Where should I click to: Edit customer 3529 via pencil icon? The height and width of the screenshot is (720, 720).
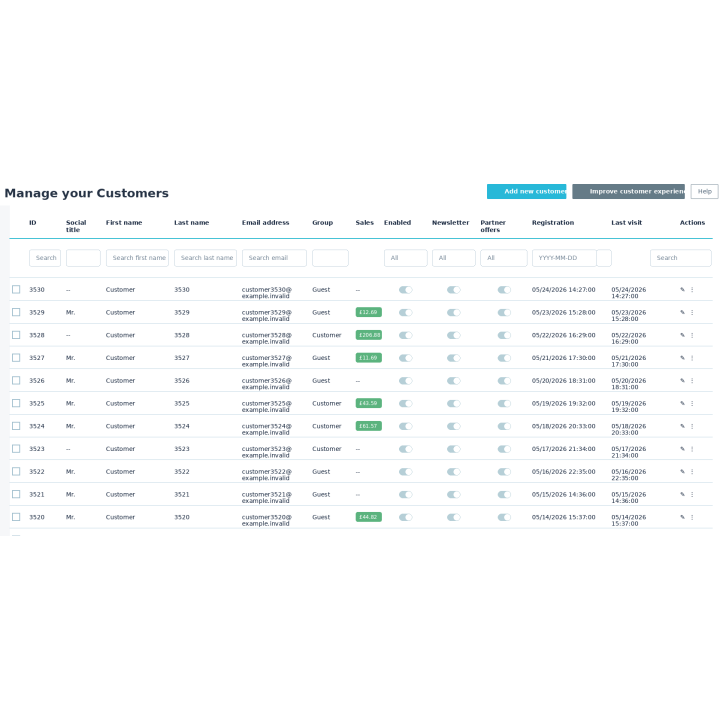pyautogui.click(x=682, y=312)
